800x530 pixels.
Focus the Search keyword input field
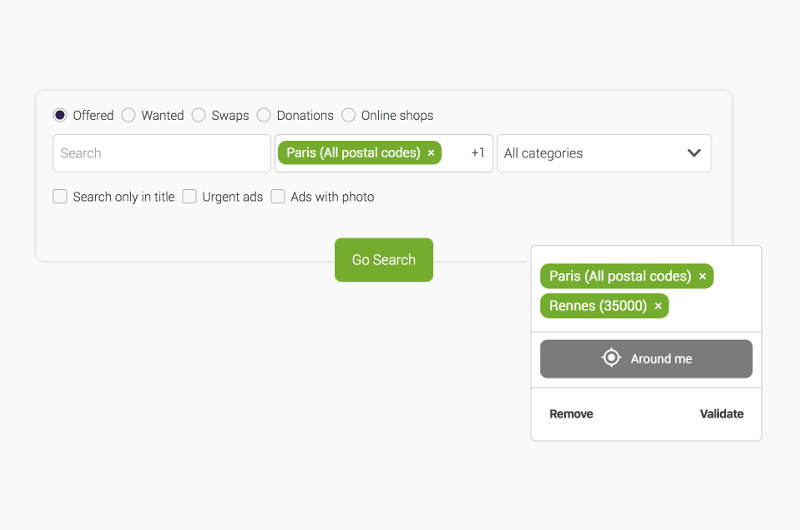[161, 153]
